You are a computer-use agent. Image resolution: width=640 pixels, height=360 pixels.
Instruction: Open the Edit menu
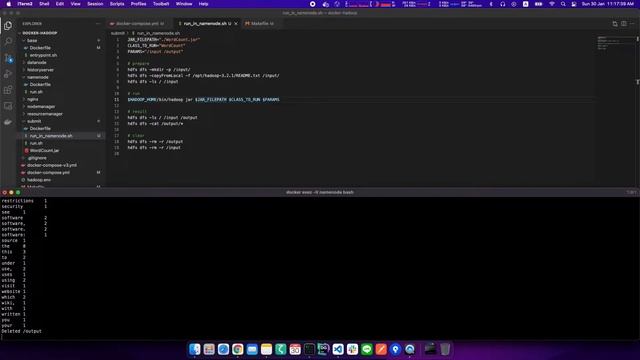(60, 4)
